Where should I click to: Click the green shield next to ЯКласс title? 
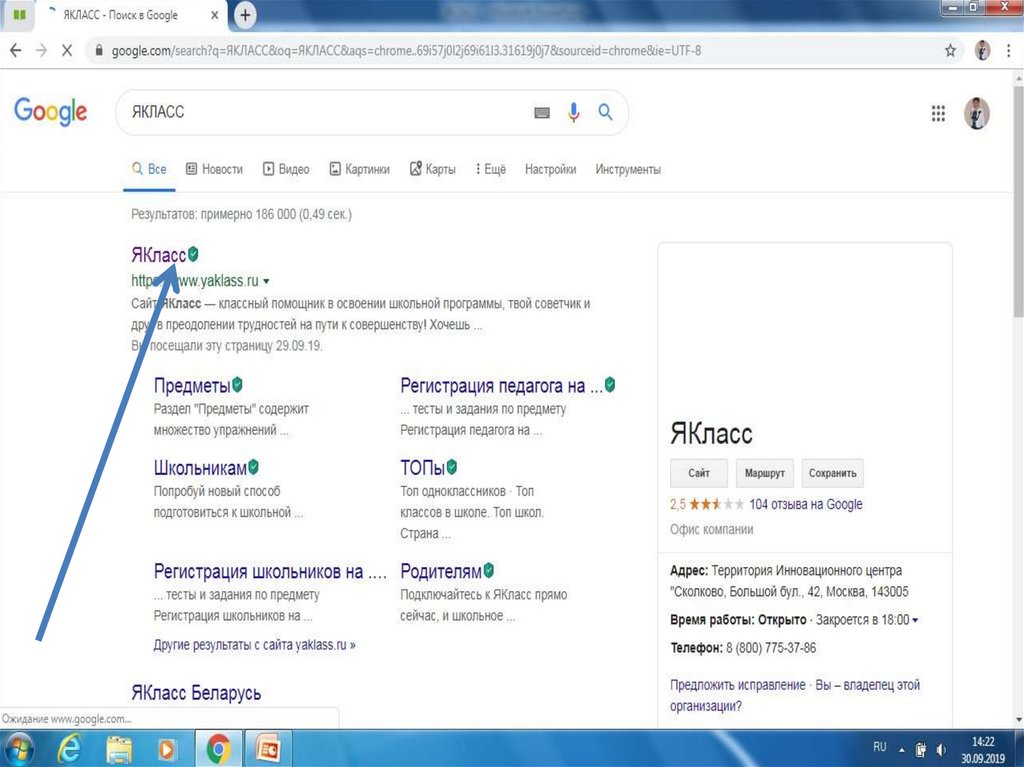tap(193, 253)
